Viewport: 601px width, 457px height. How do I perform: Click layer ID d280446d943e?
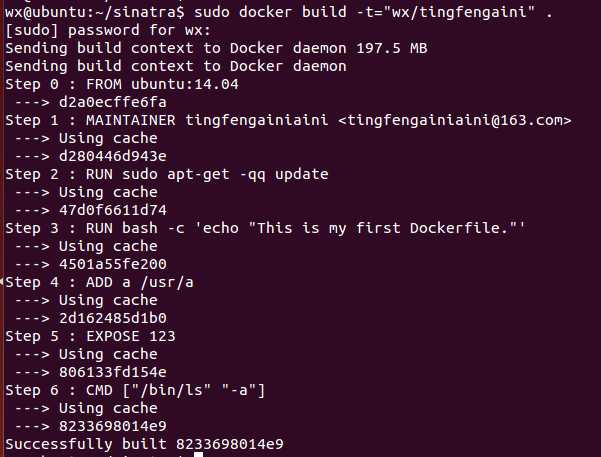pyautogui.click(x=113, y=156)
